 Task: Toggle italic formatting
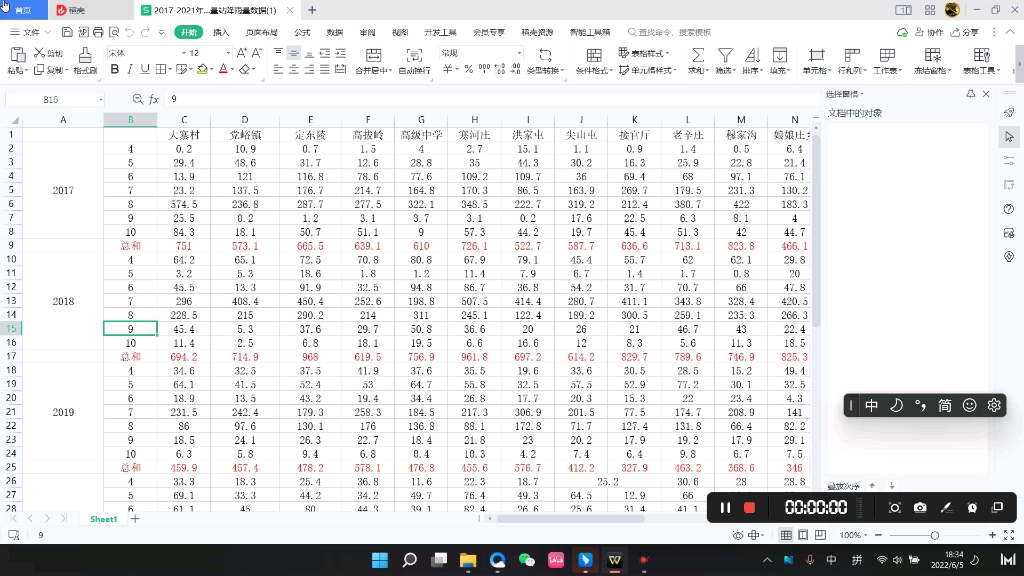pos(129,68)
